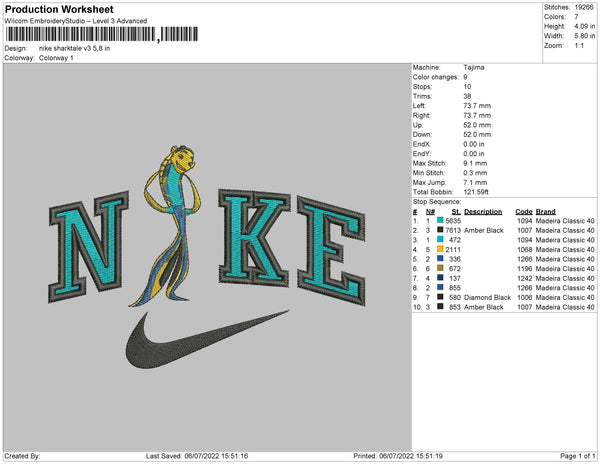Viewport: 600px width, 464px height.
Task: Click the swatch beside 853 Amber Black
Action: [440, 306]
